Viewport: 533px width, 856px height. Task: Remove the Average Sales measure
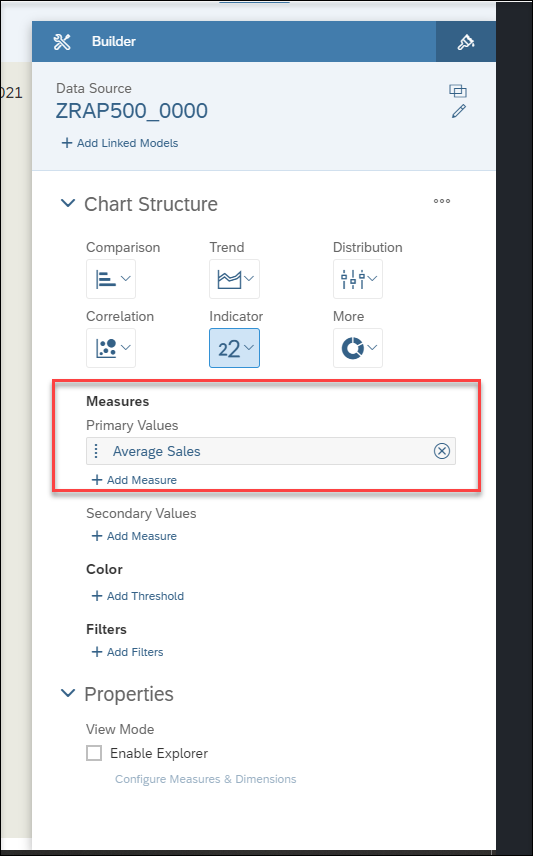pos(441,451)
